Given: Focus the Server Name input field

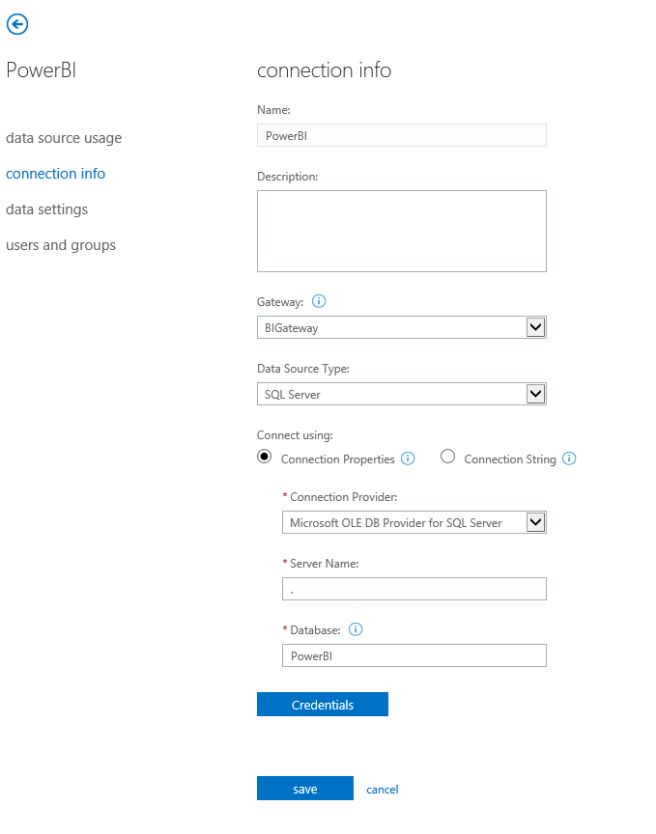Looking at the screenshot, I should pyautogui.click(x=414, y=589).
